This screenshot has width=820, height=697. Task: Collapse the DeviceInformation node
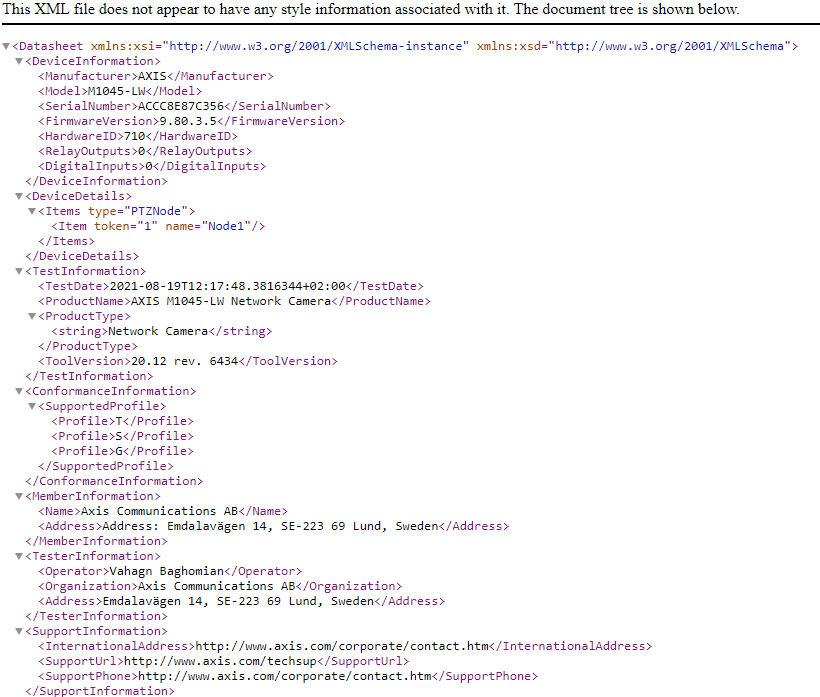[x=19, y=62]
